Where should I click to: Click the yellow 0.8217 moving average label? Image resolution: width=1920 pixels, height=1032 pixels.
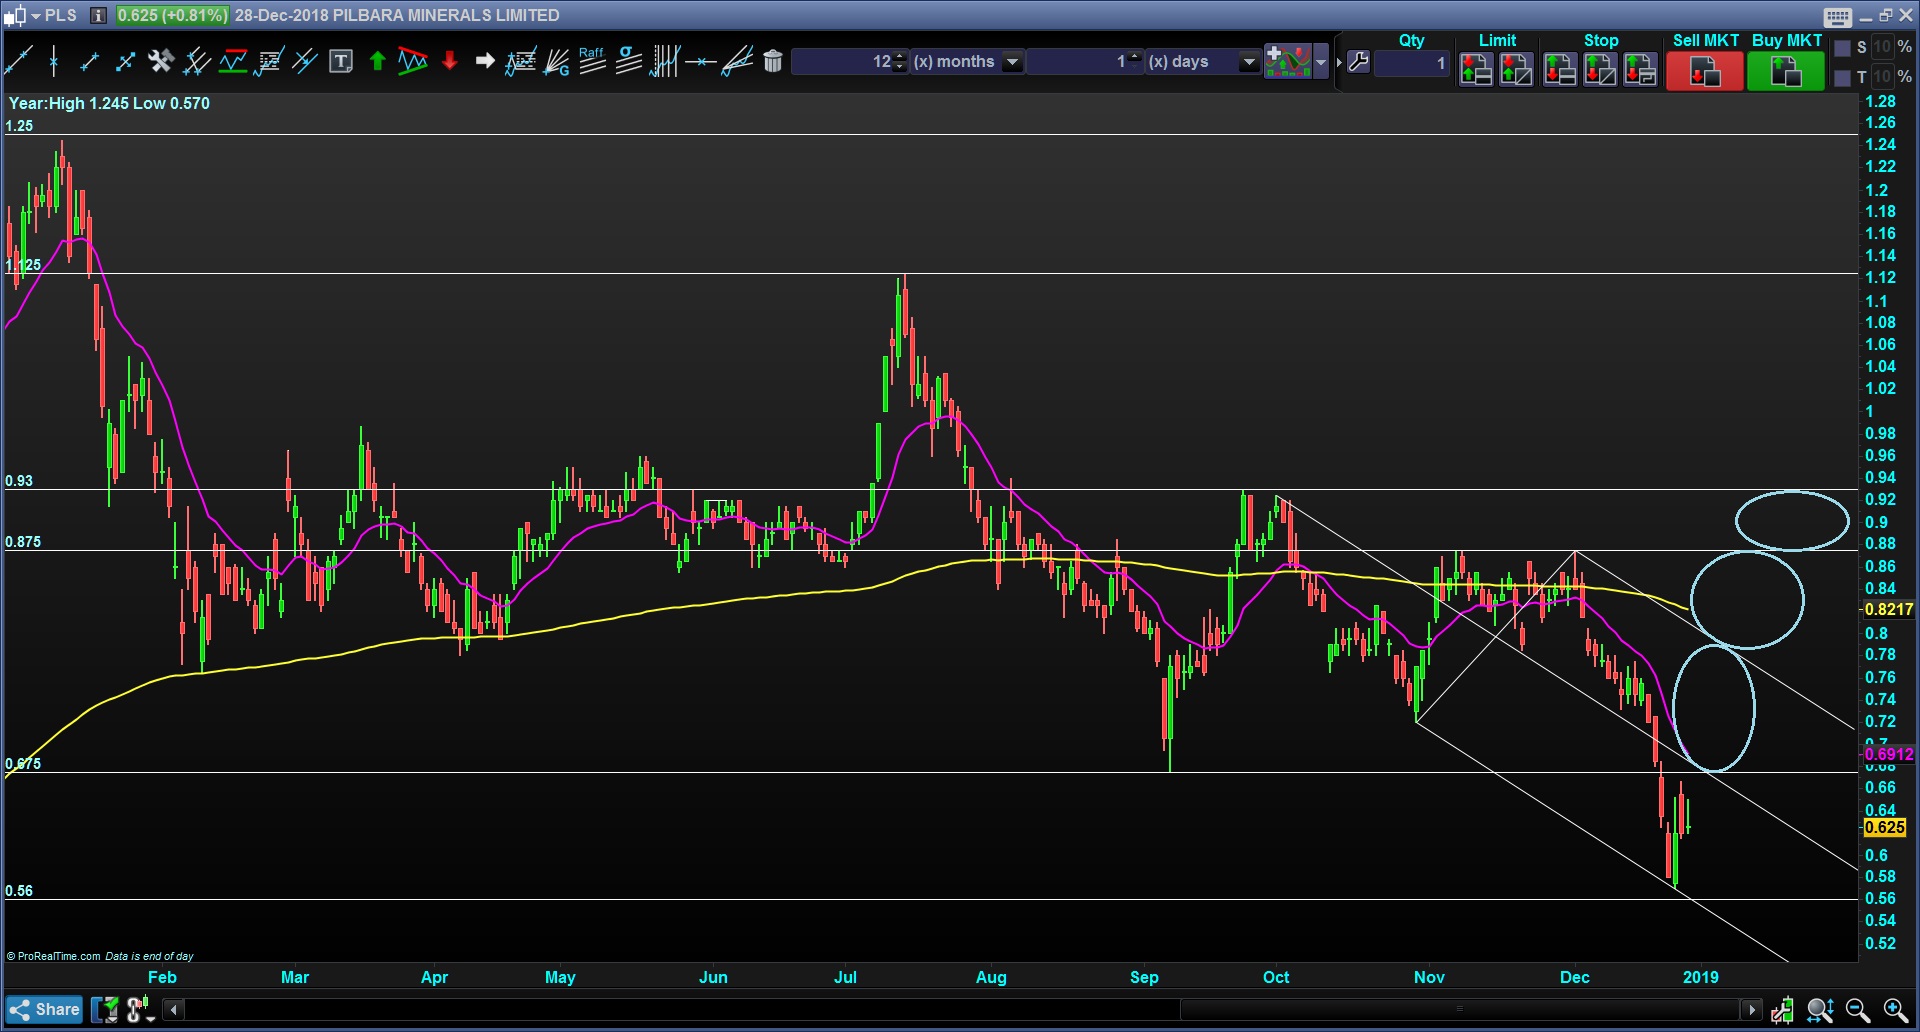[1888, 609]
